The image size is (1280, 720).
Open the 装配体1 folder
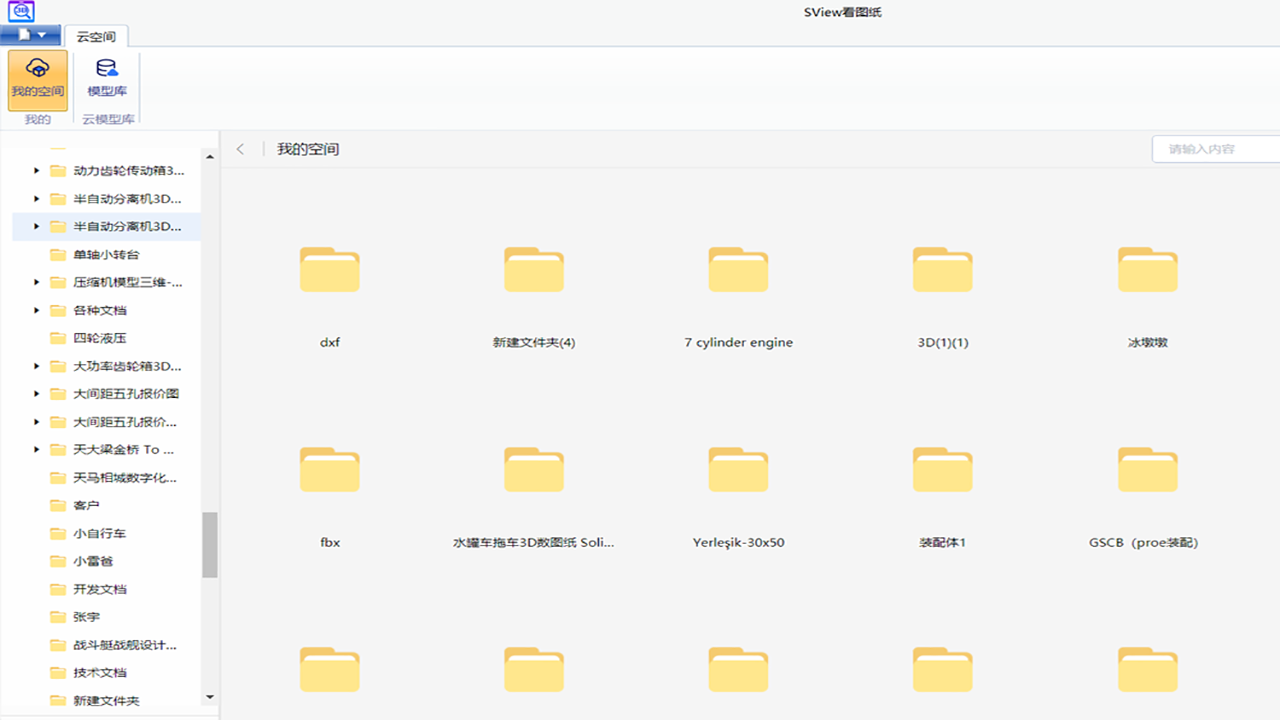(942, 469)
